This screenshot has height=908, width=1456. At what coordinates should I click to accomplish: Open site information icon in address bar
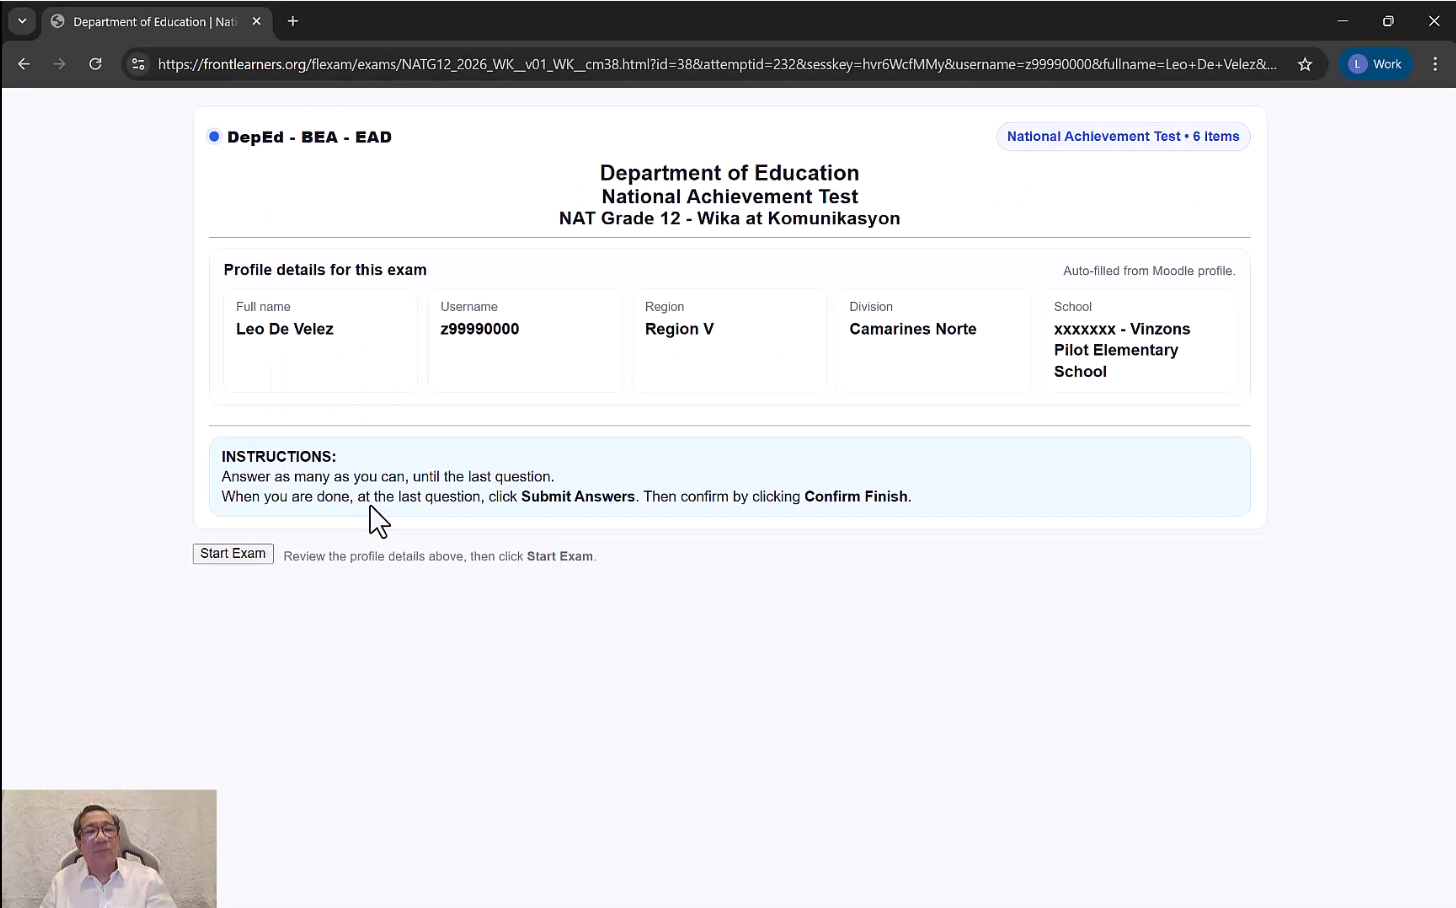(x=138, y=64)
